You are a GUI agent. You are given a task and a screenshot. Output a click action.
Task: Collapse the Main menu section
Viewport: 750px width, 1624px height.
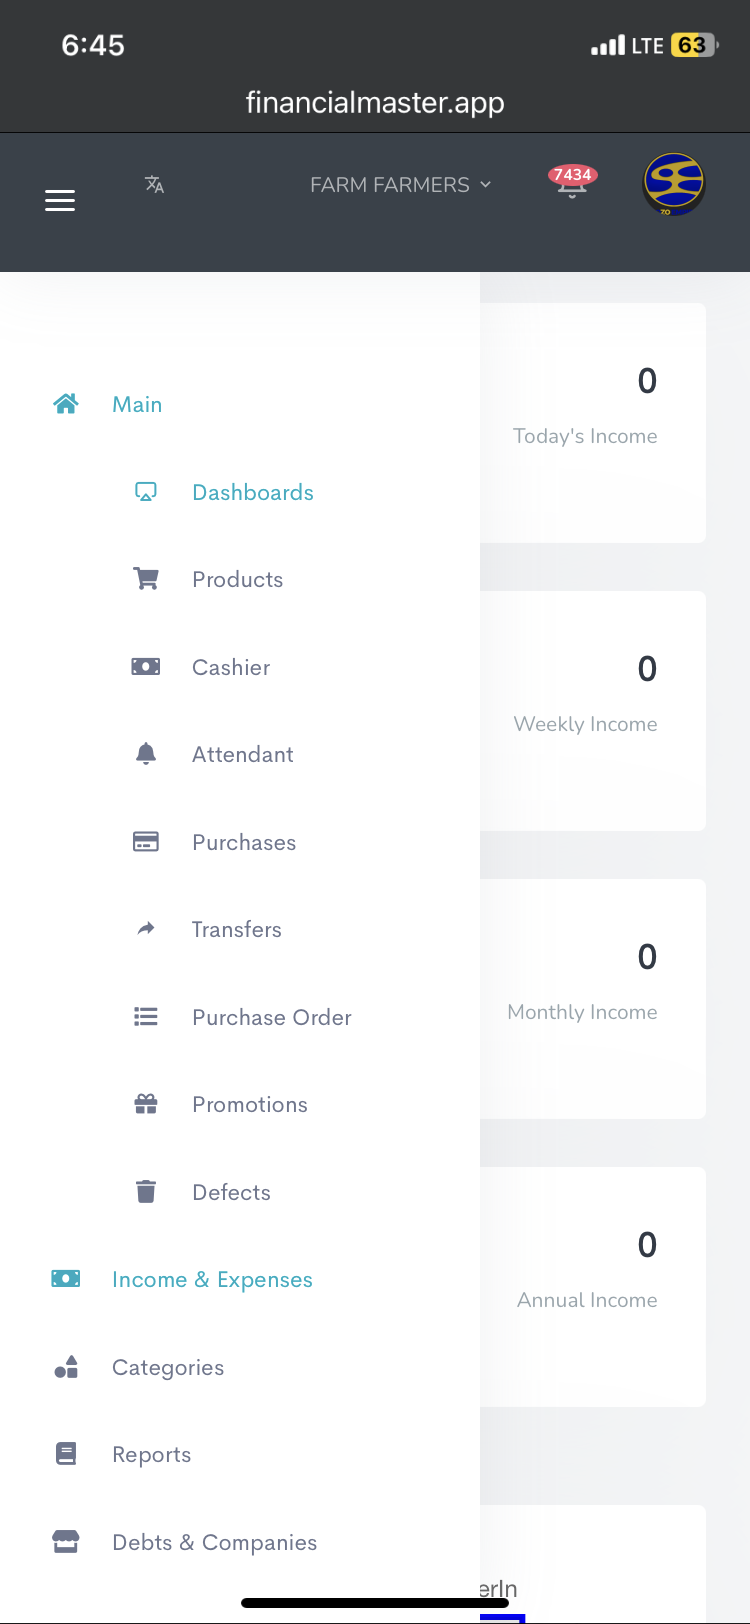[137, 404]
